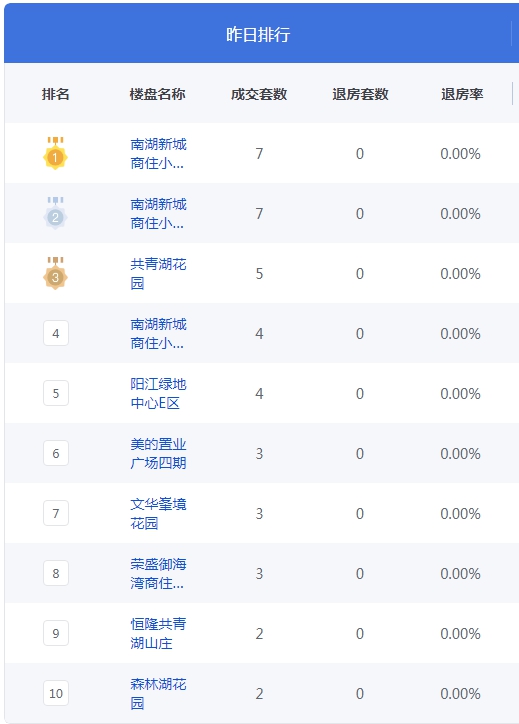
Task: Open 恒隆共青湖山庄 property link
Action: tap(158, 634)
